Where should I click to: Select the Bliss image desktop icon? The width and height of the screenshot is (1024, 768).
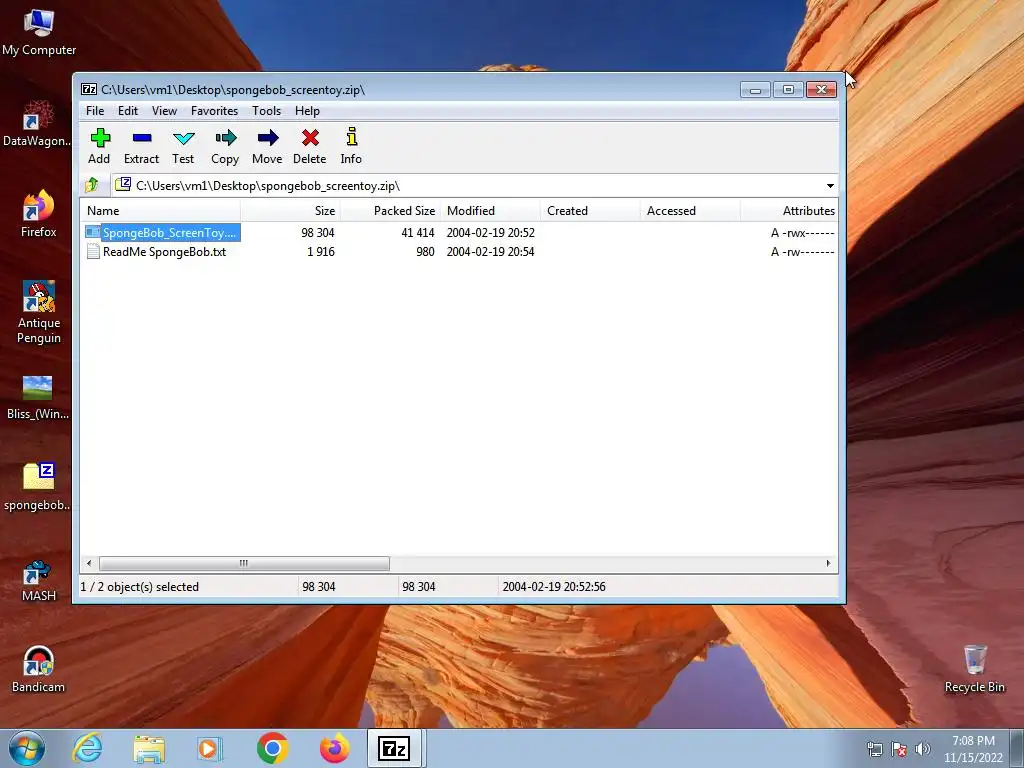tap(37, 397)
